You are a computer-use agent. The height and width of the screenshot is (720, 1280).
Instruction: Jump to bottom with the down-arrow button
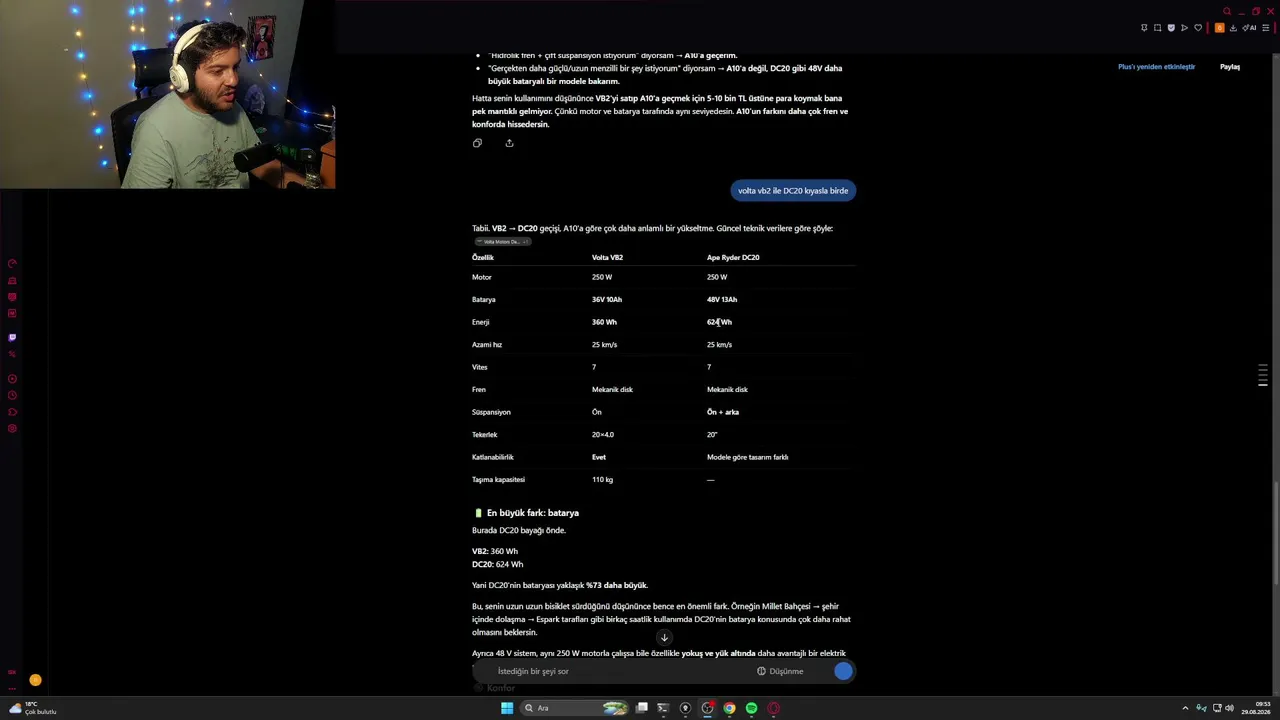click(664, 638)
